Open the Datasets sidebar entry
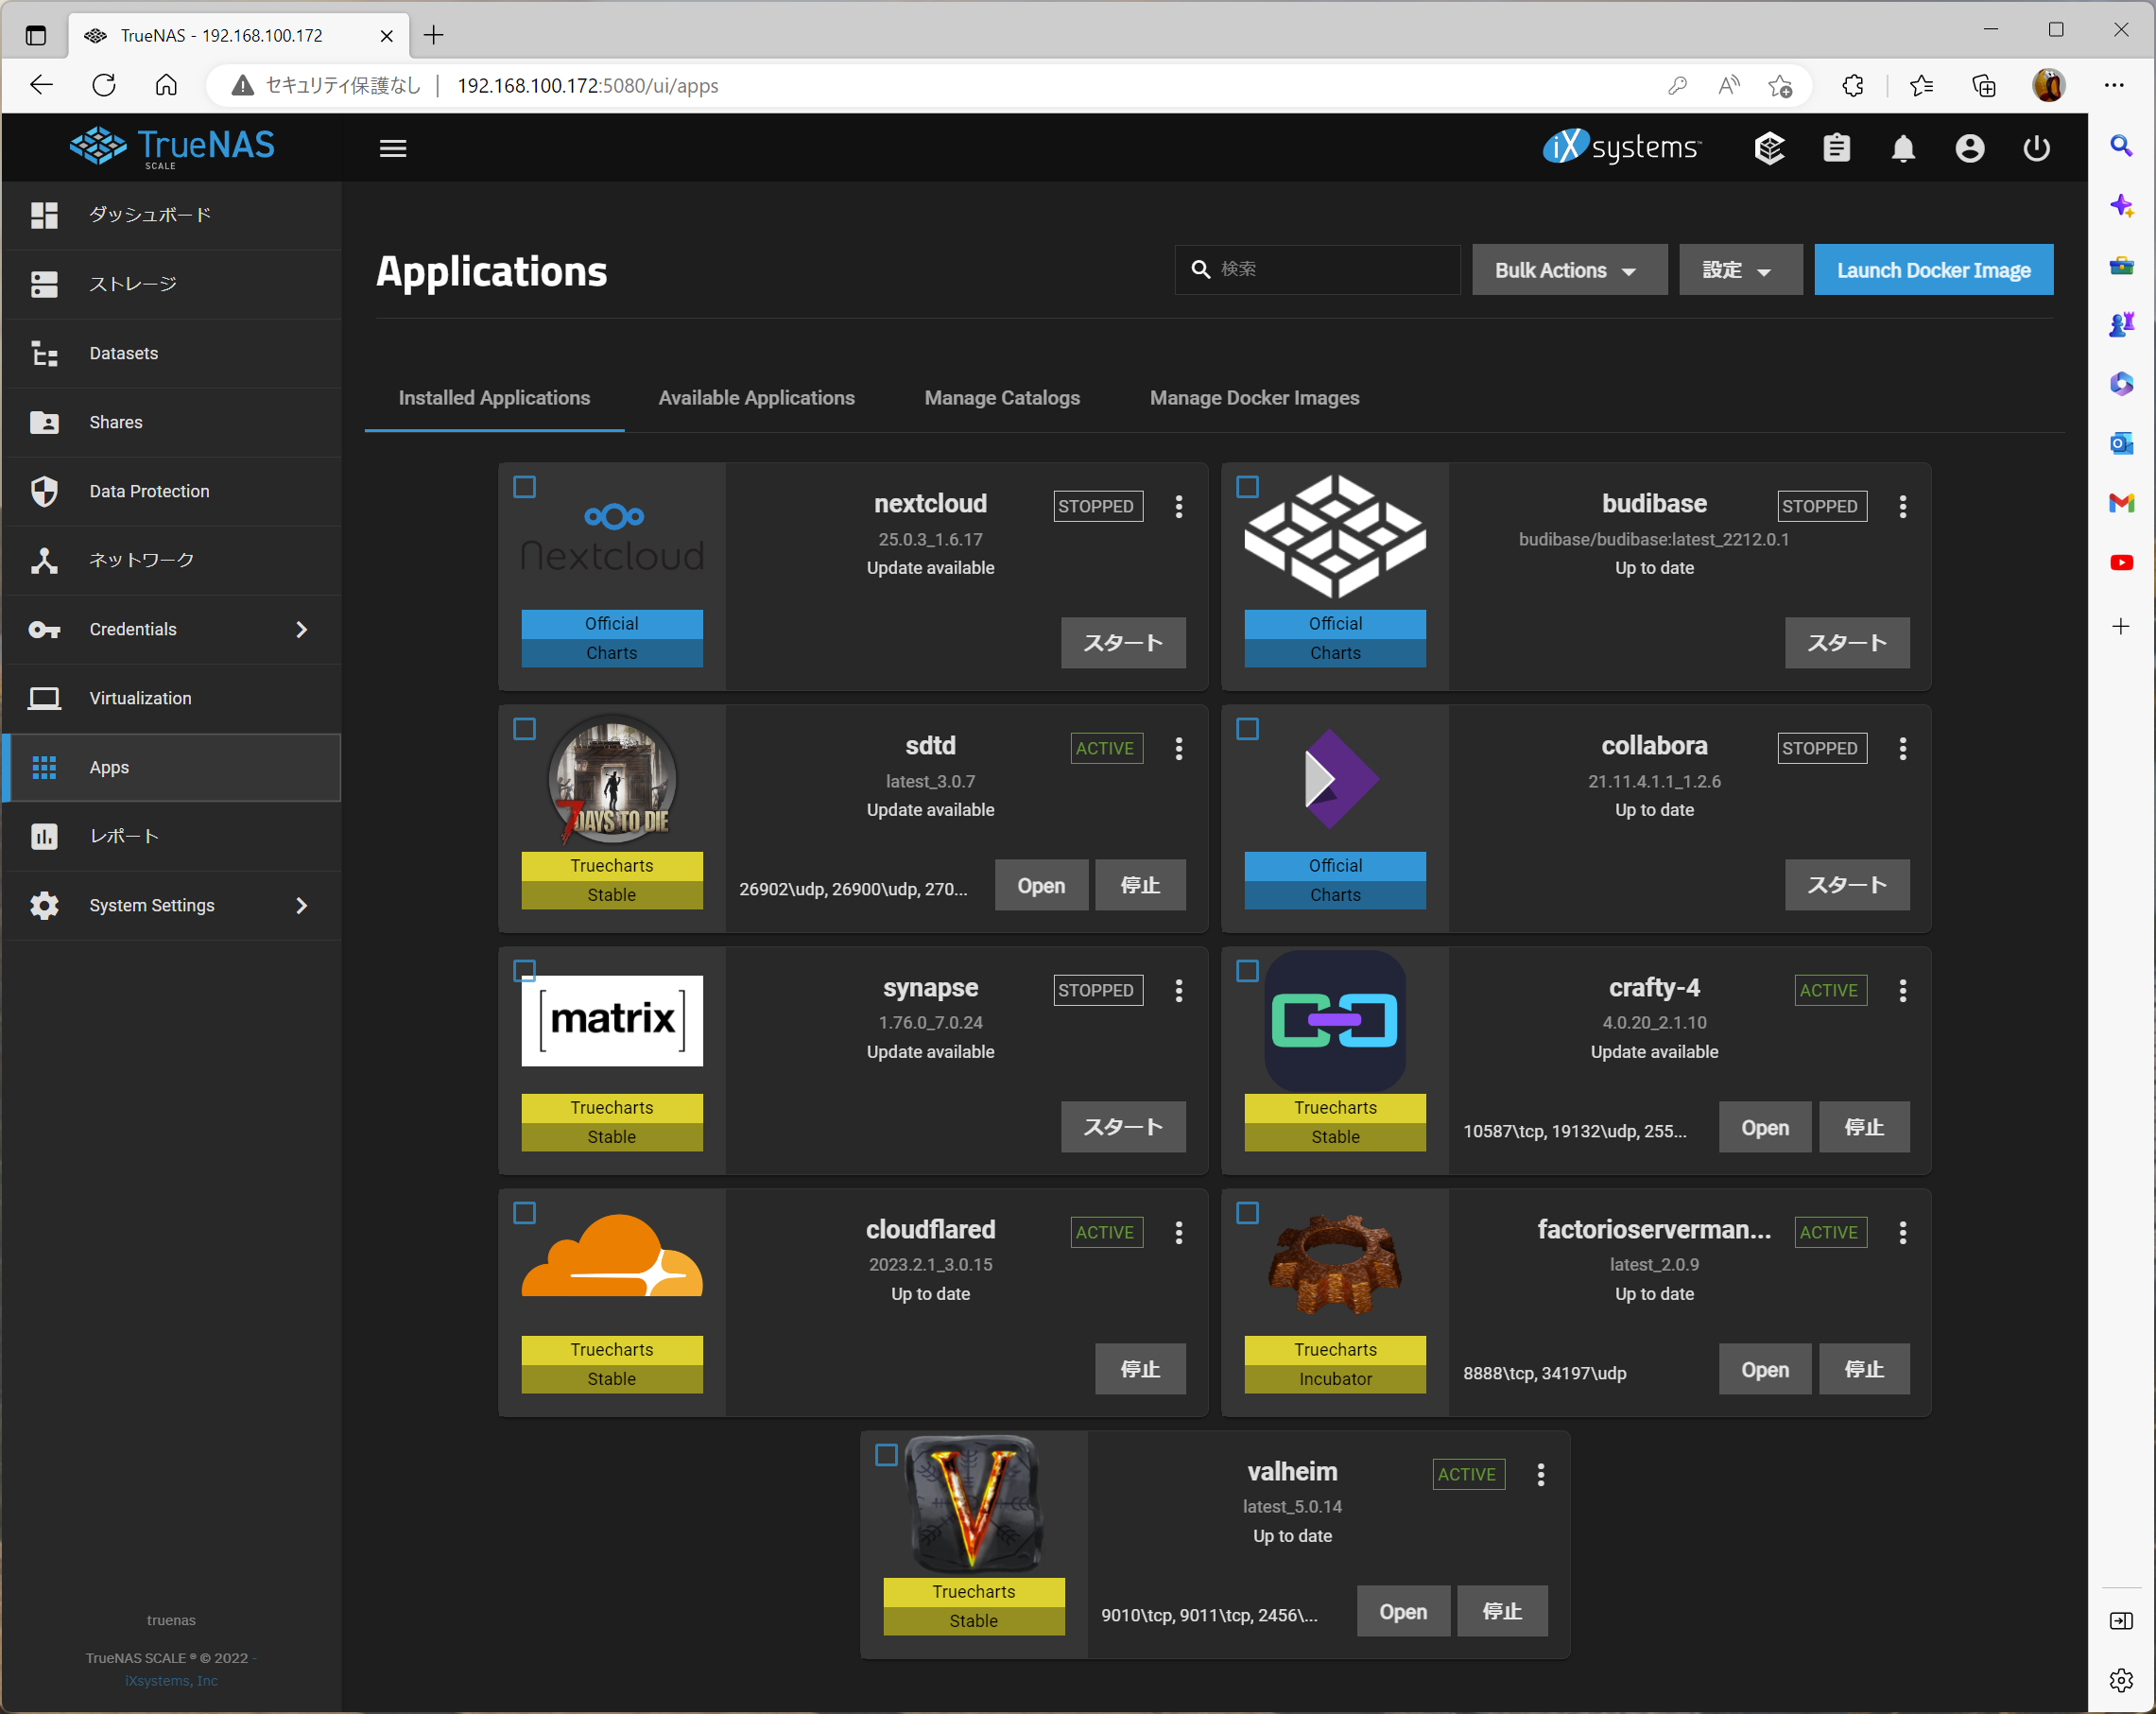The height and width of the screenshot is (1714, 2156). (123, 353)
